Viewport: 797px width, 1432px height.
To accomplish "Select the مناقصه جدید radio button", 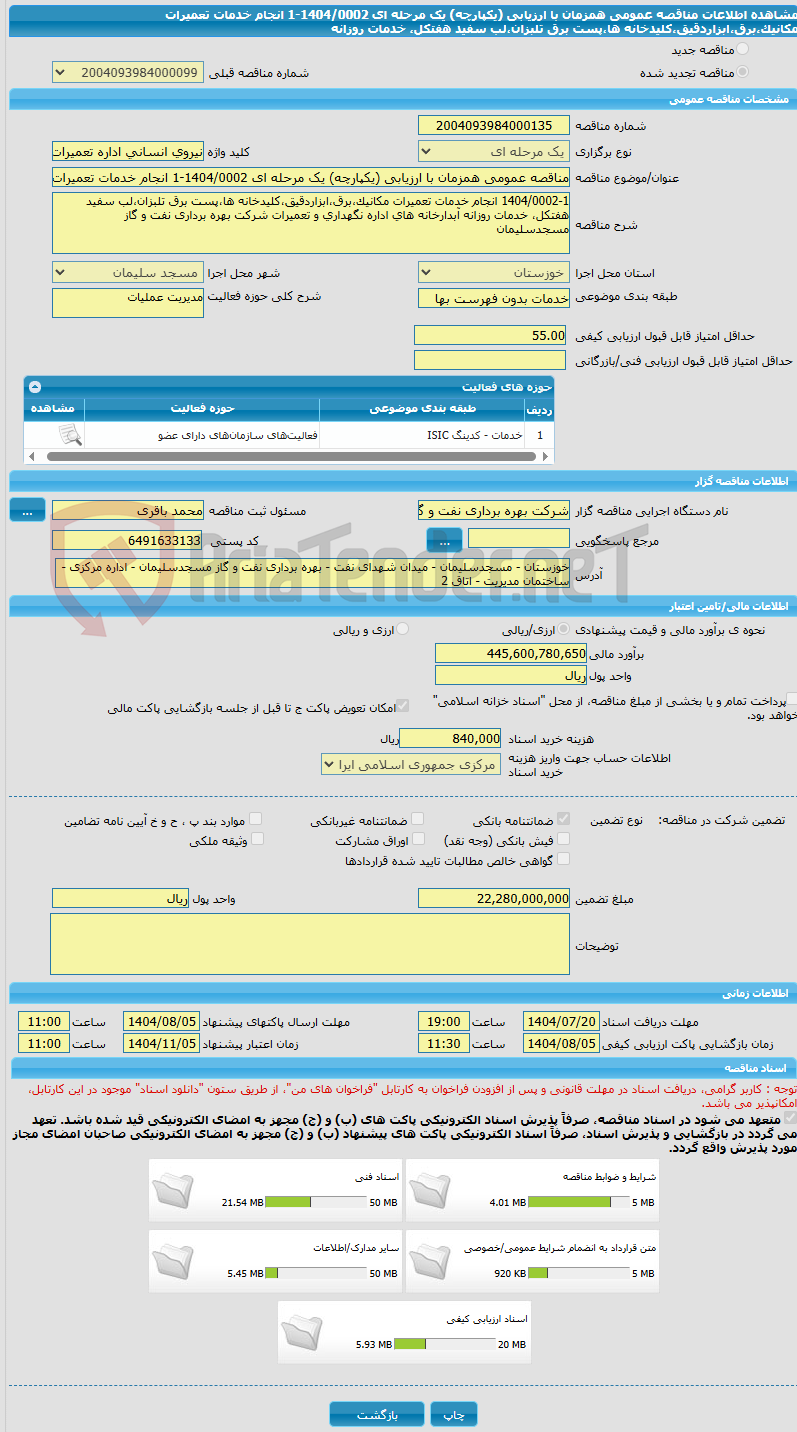I will pos(741,49).
